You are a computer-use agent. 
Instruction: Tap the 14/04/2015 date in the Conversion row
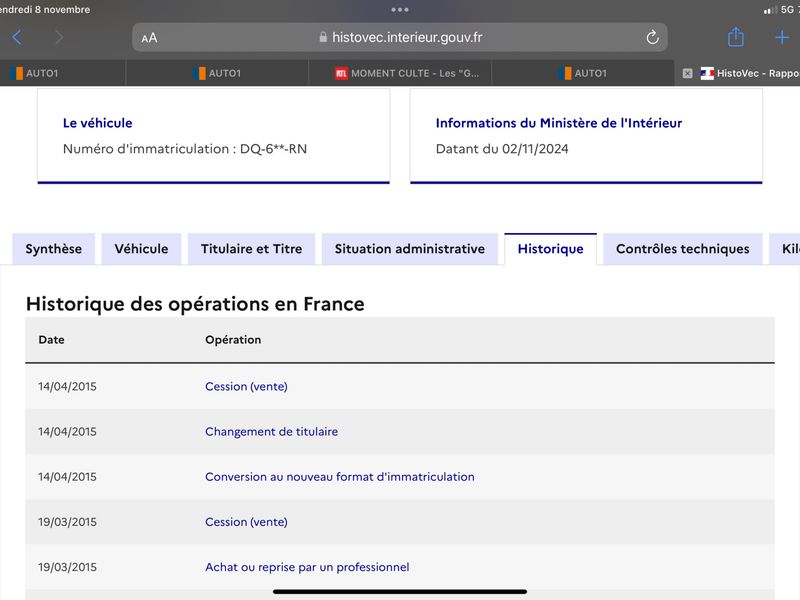pyautogui.click(x=67, y=477)
